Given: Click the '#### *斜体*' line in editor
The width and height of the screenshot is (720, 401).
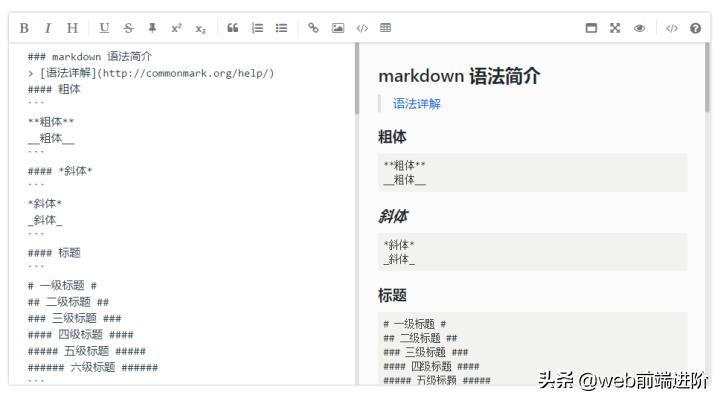Looking at the screenshot, I should 60,171.
